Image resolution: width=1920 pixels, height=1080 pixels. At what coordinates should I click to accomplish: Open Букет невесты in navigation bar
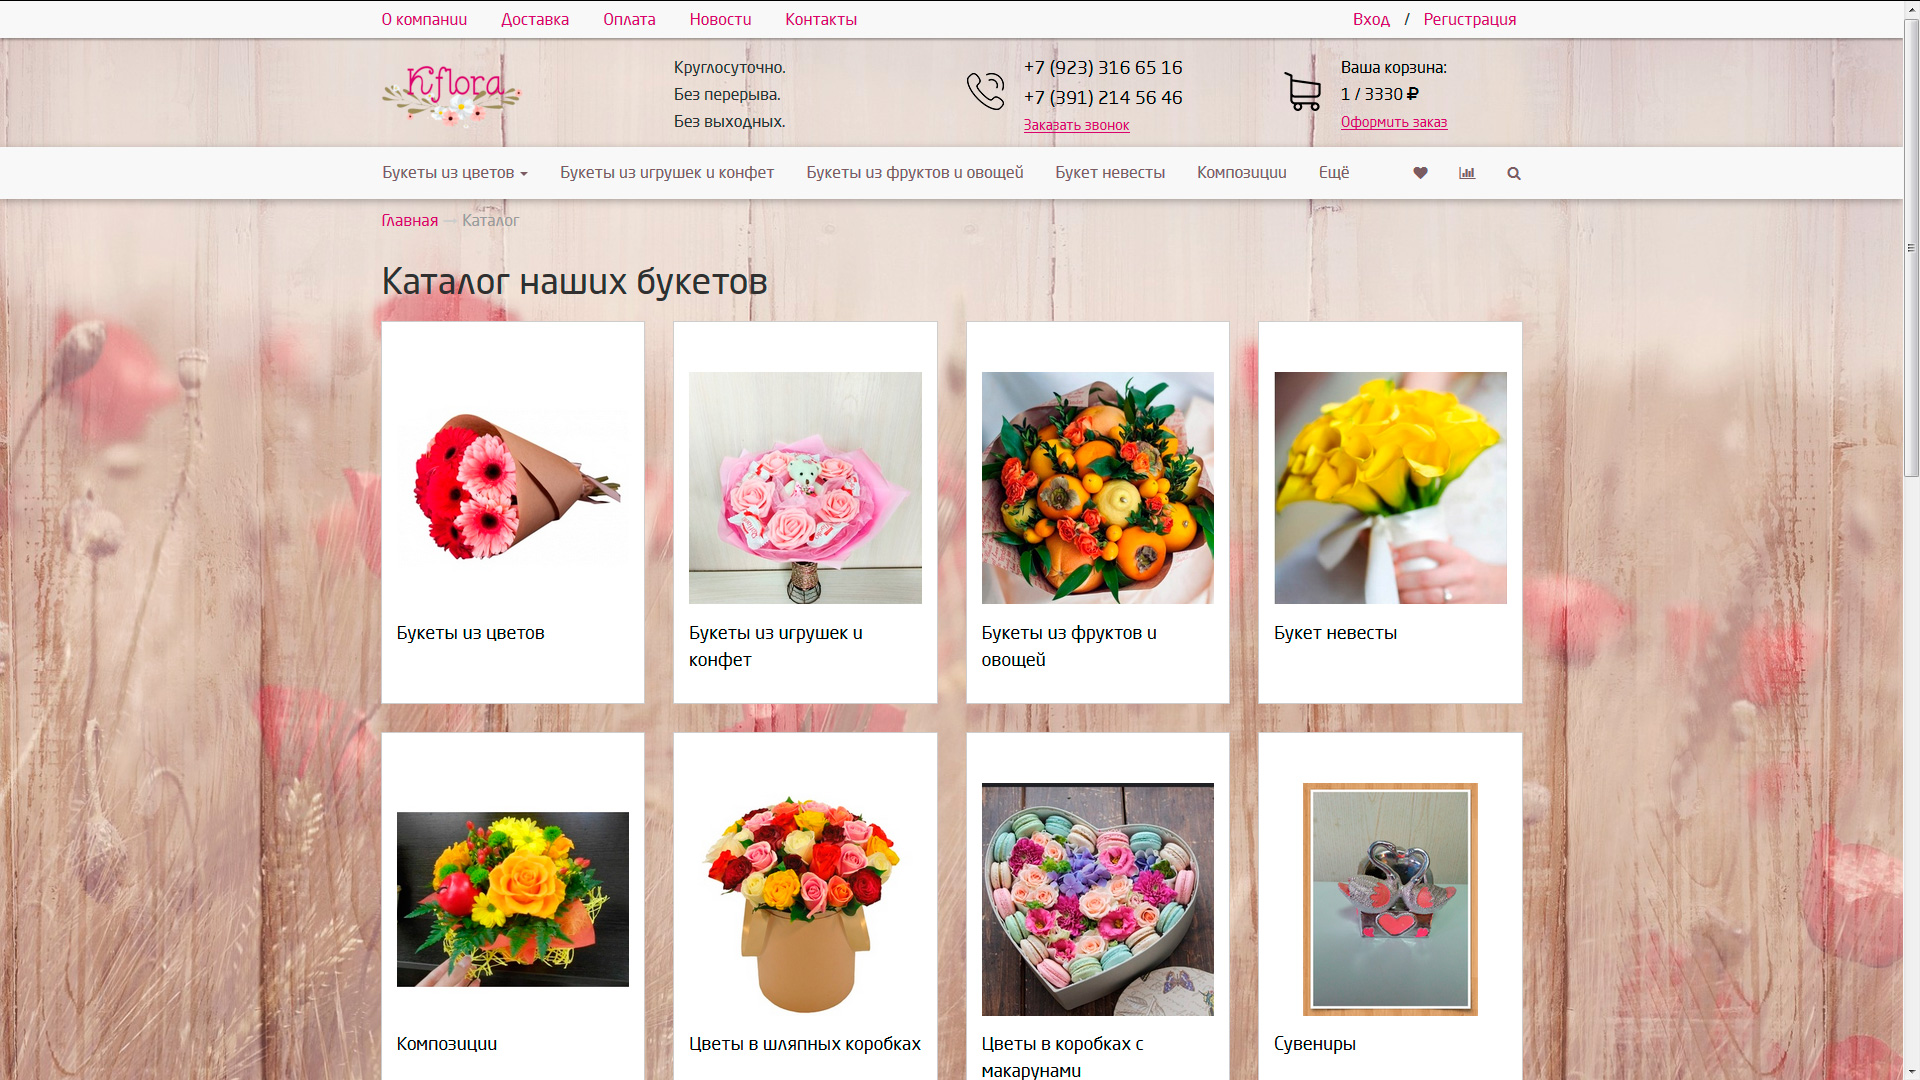click(1110, 172)
